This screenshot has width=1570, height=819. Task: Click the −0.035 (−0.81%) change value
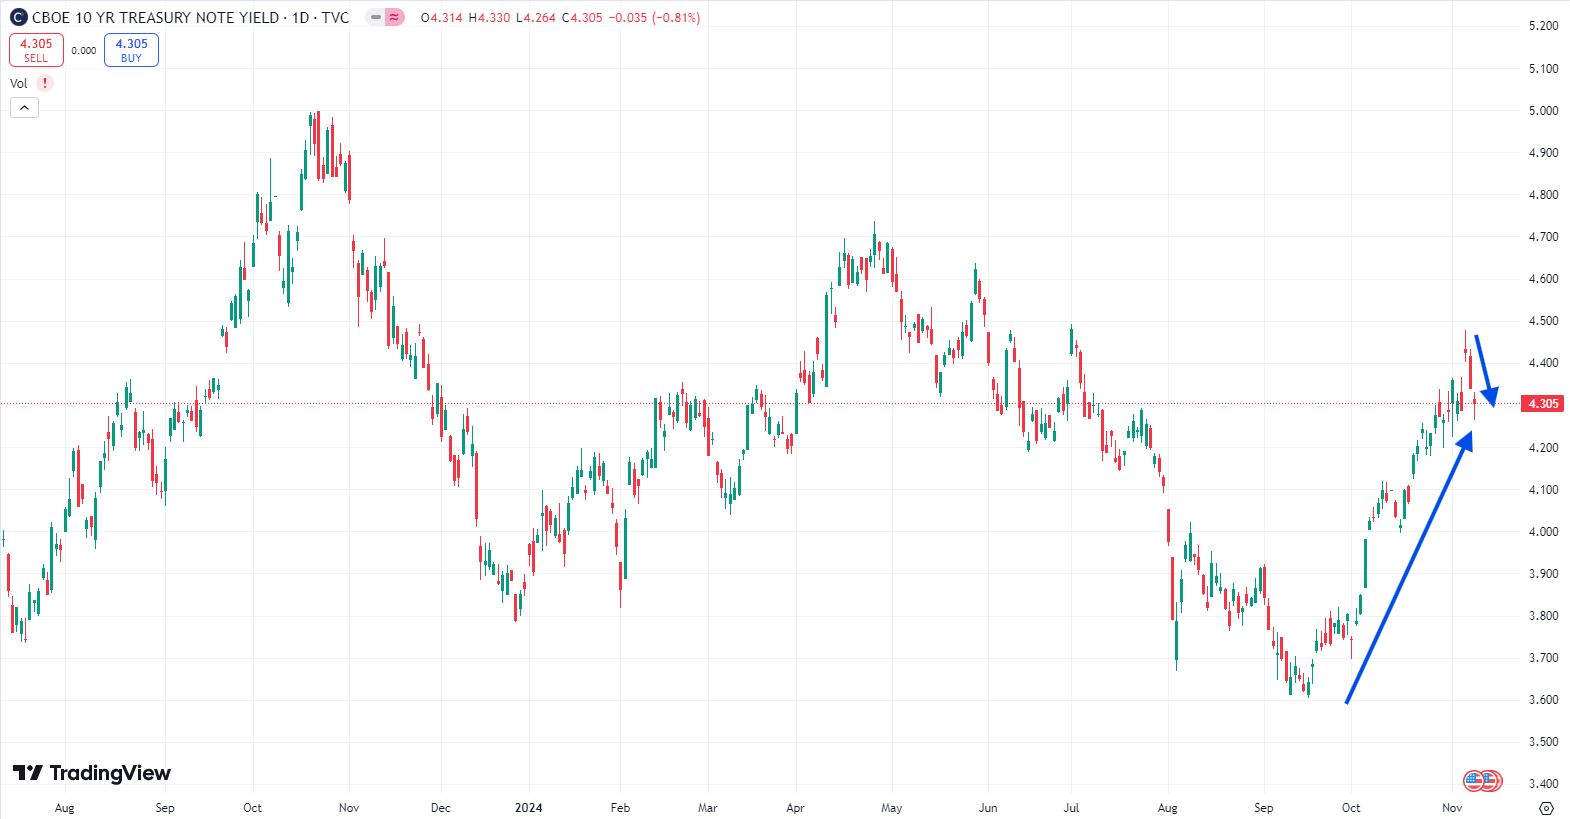[654, 18]
